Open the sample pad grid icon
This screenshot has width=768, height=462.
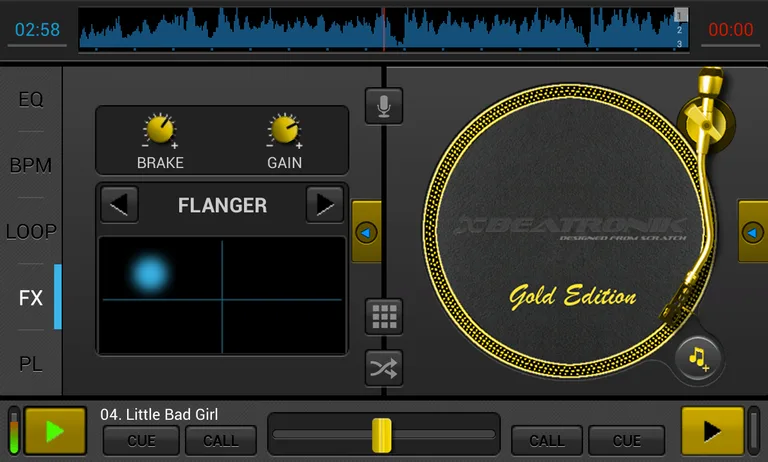(384, 316)
